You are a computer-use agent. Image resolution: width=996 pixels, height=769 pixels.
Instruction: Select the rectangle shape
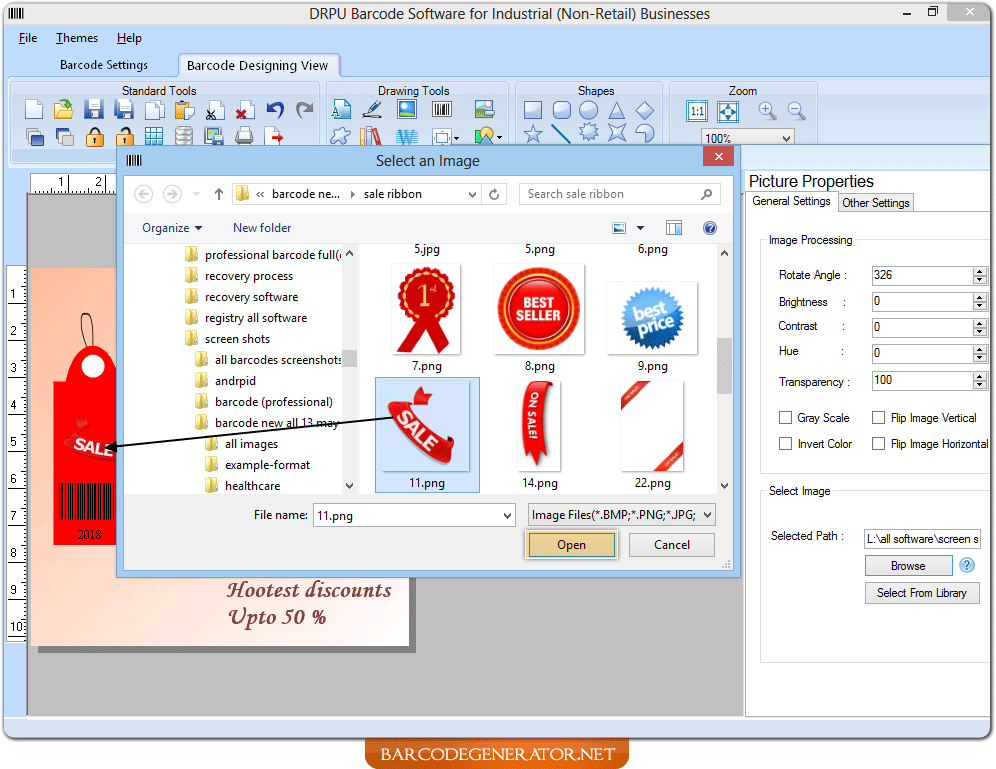[x=532, y=110]
